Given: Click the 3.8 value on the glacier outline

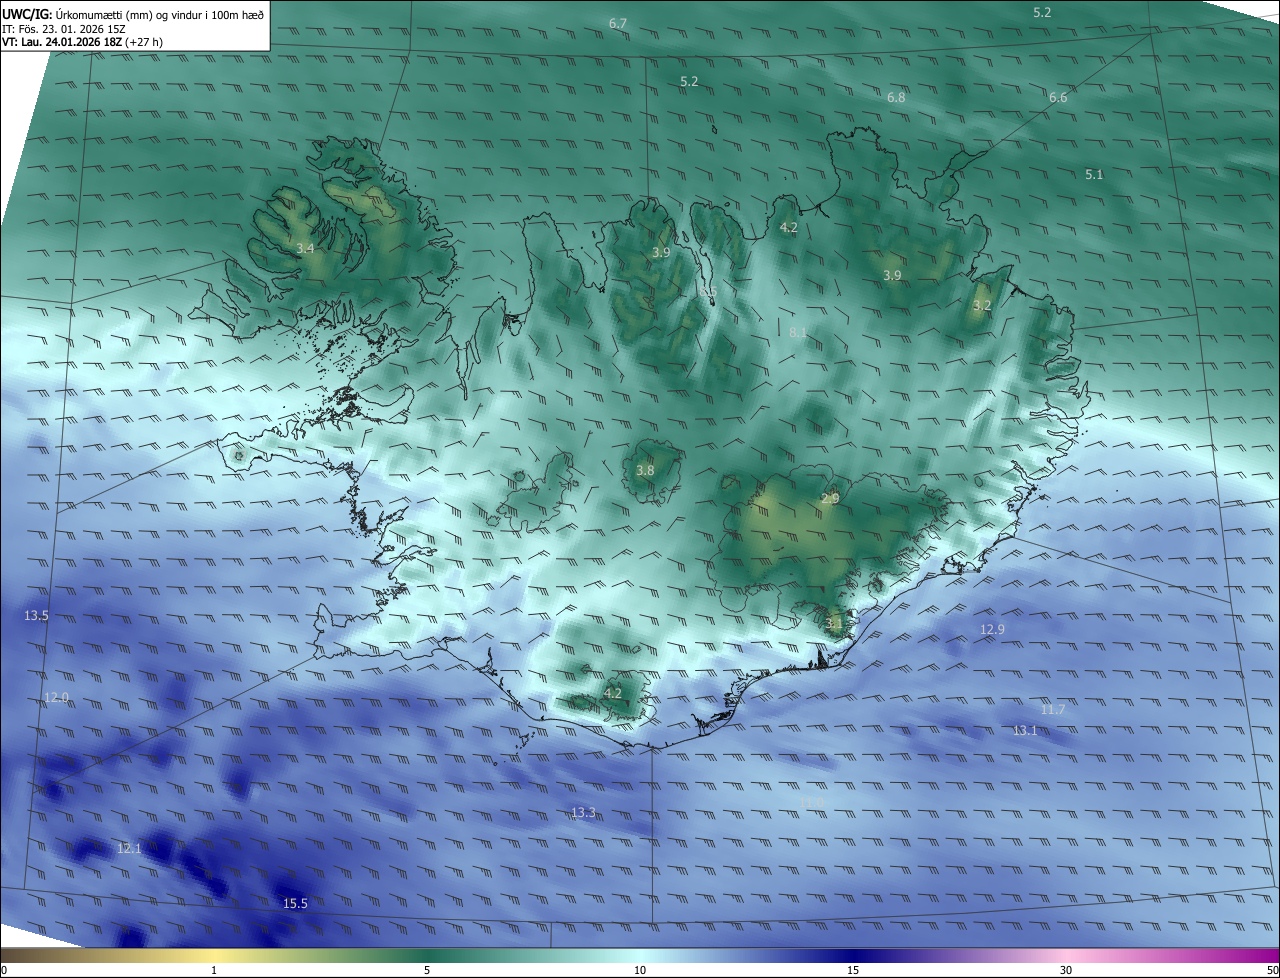Looking at the screenshot, I should 645,471.
